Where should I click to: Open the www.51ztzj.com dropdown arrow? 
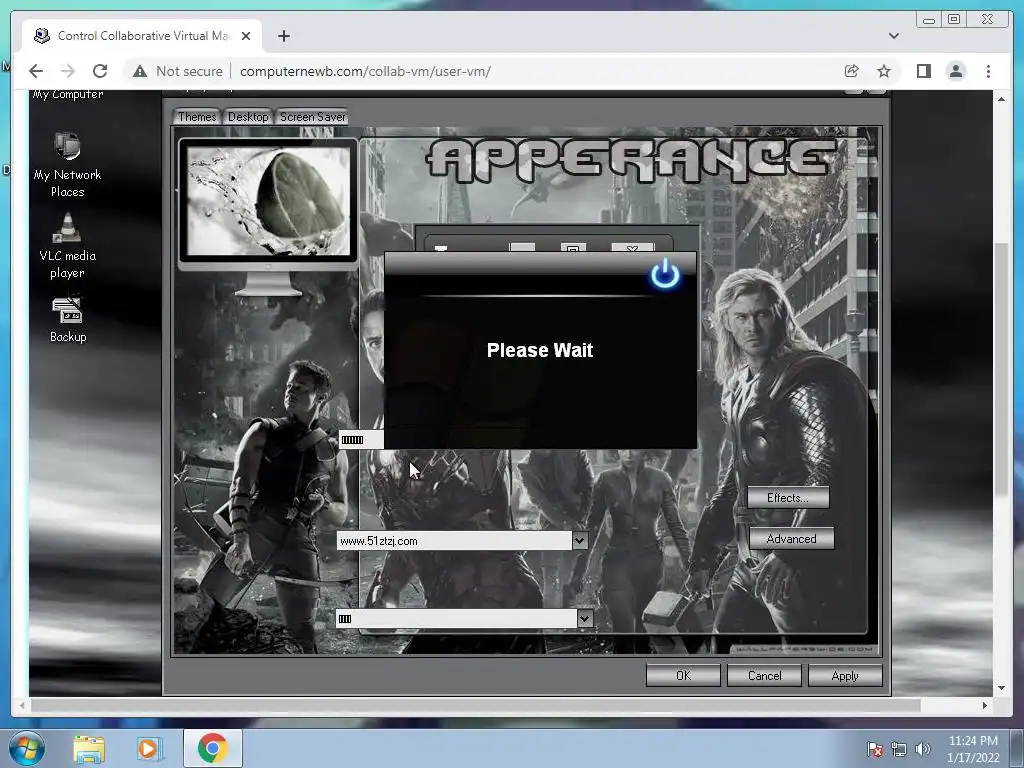point(579,540)
